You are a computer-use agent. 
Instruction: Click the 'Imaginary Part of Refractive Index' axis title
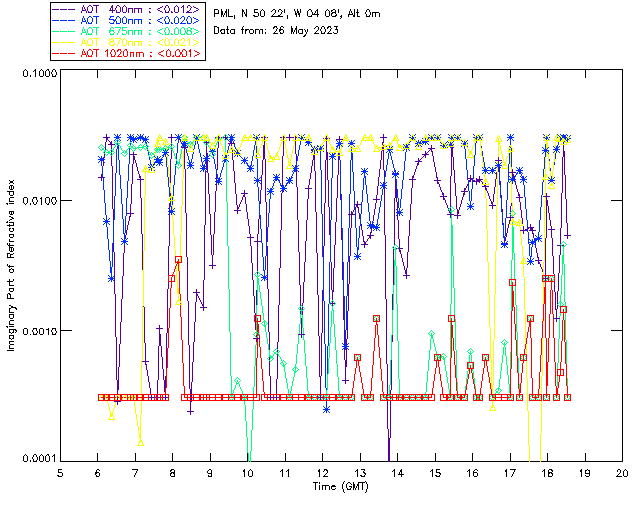(x=13, y=266)
